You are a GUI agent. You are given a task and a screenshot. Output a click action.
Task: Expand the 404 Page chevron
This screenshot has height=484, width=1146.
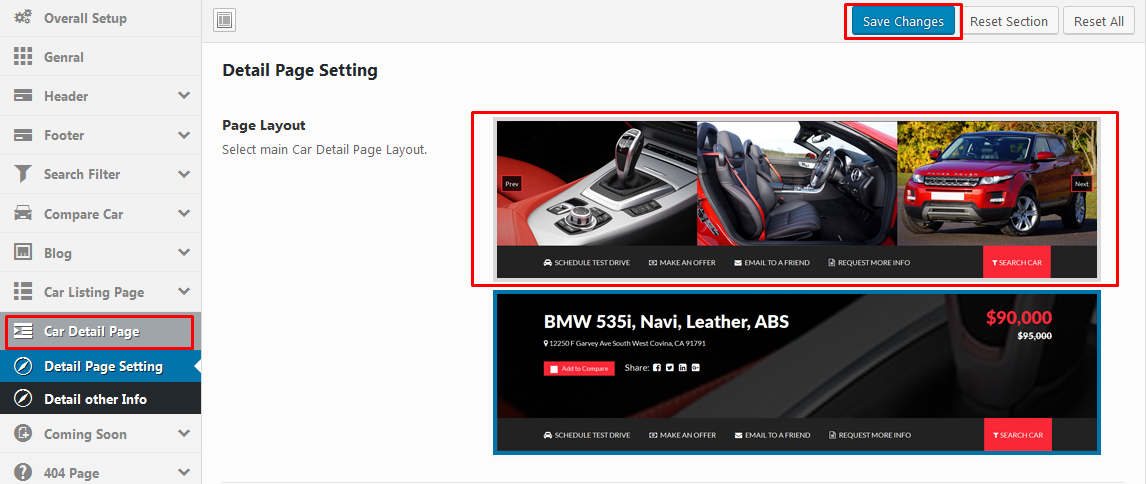pos(184,472)
